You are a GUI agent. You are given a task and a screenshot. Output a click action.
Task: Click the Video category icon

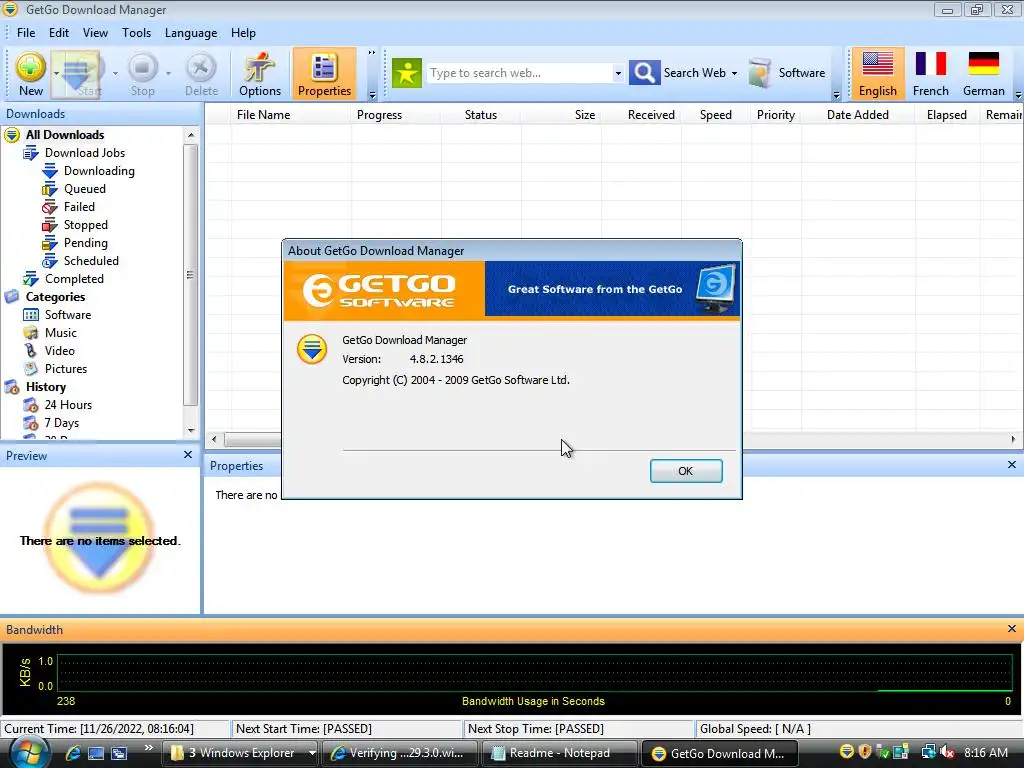click(x=31, y=351)
